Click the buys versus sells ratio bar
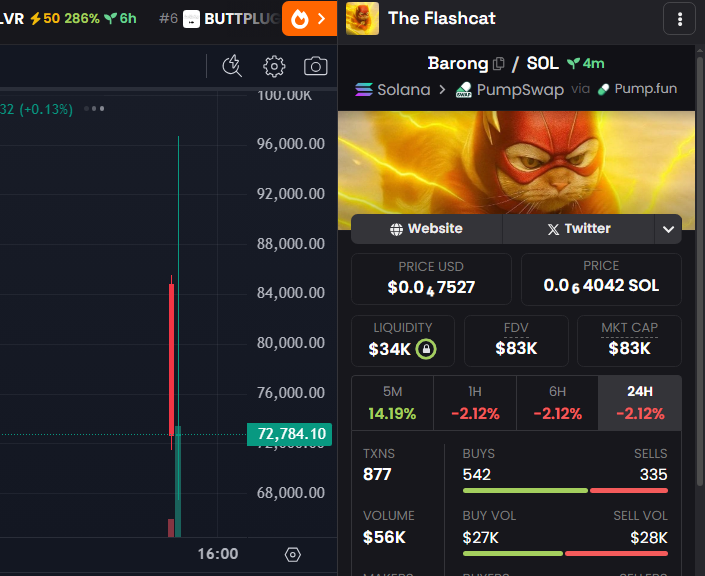The height and width of the screenshot is (576, 705). coord(565,491)
